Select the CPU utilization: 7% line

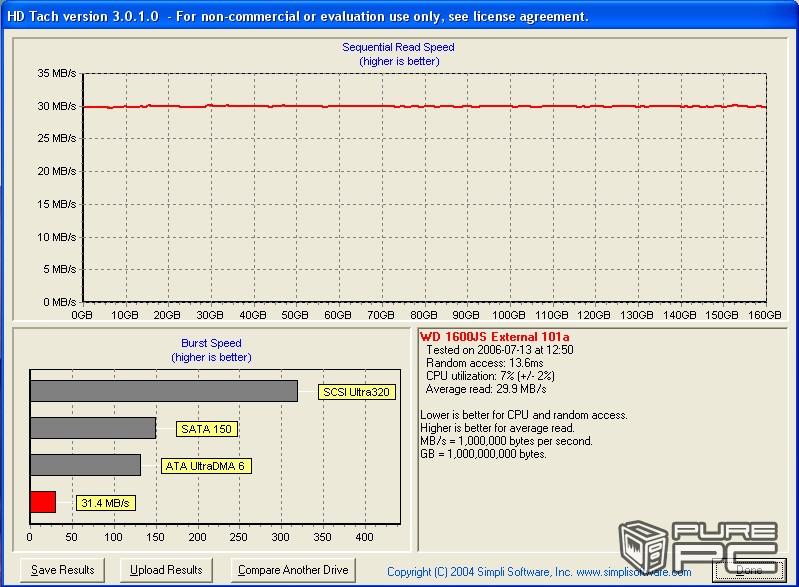click(490, 376)
